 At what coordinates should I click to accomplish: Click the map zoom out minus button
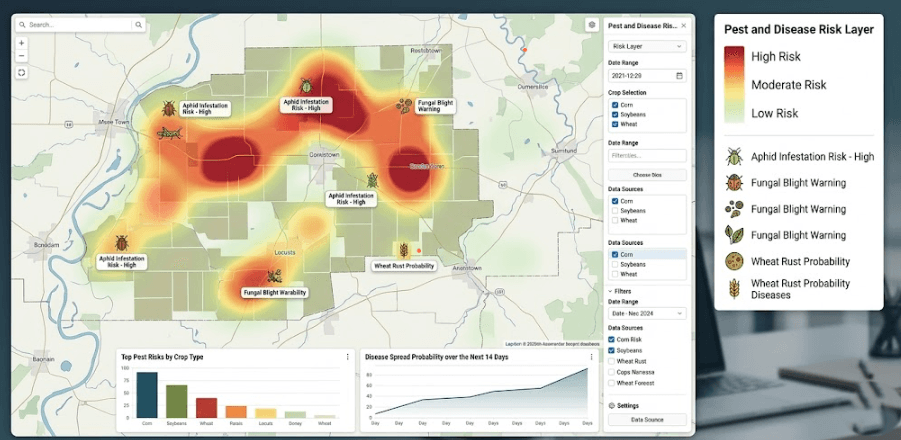coord(21,56)
